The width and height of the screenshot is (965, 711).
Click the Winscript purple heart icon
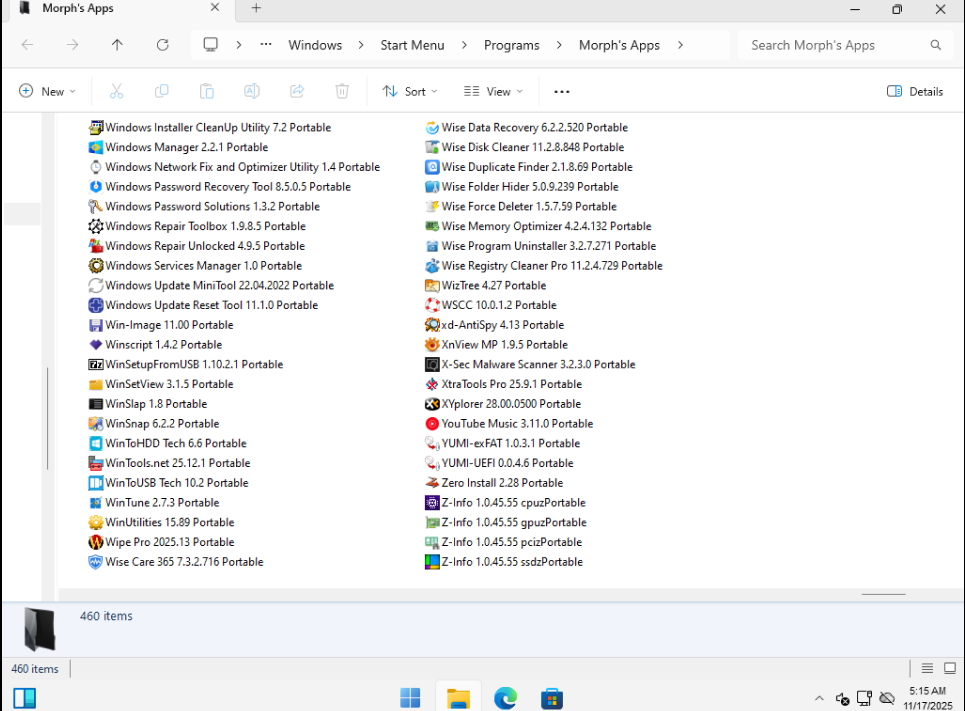coord(95,345)
